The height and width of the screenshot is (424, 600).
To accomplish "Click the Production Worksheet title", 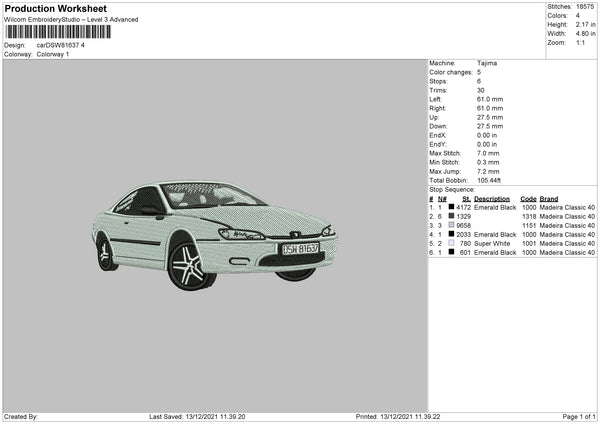I will pos(55,9).
